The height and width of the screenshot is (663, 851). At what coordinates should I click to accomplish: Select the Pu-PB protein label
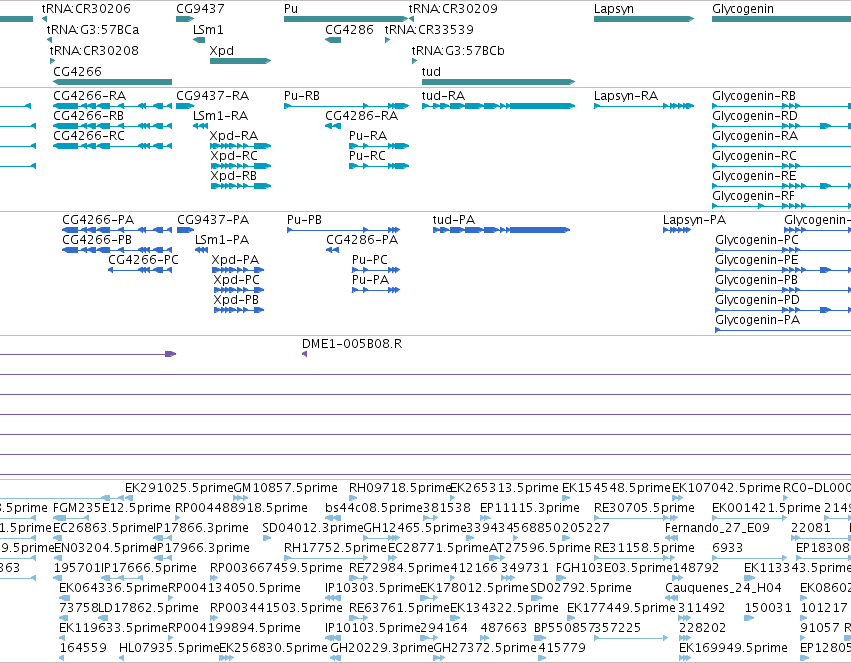click(304, 220)
